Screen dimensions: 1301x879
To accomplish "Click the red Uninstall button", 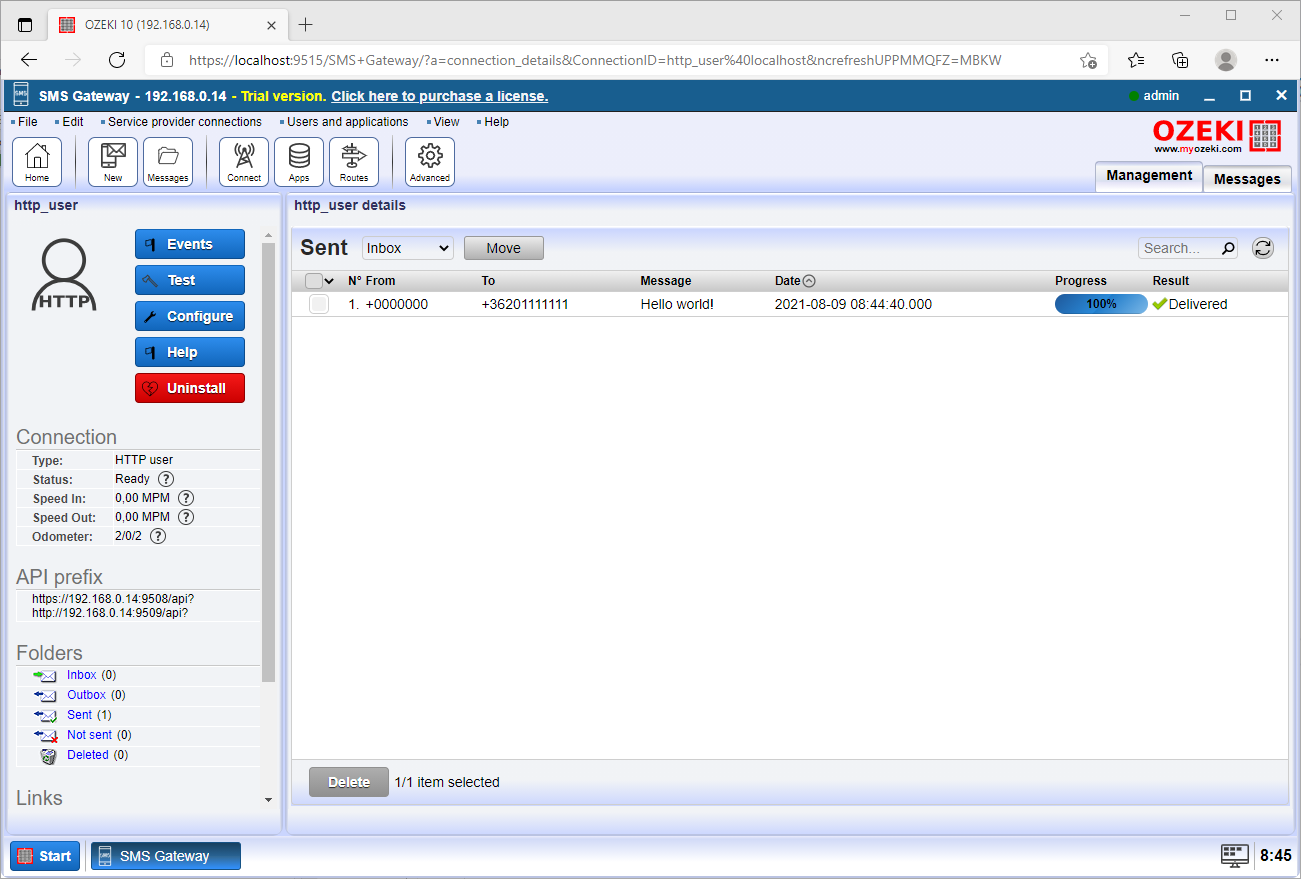I will click(190, 388).
